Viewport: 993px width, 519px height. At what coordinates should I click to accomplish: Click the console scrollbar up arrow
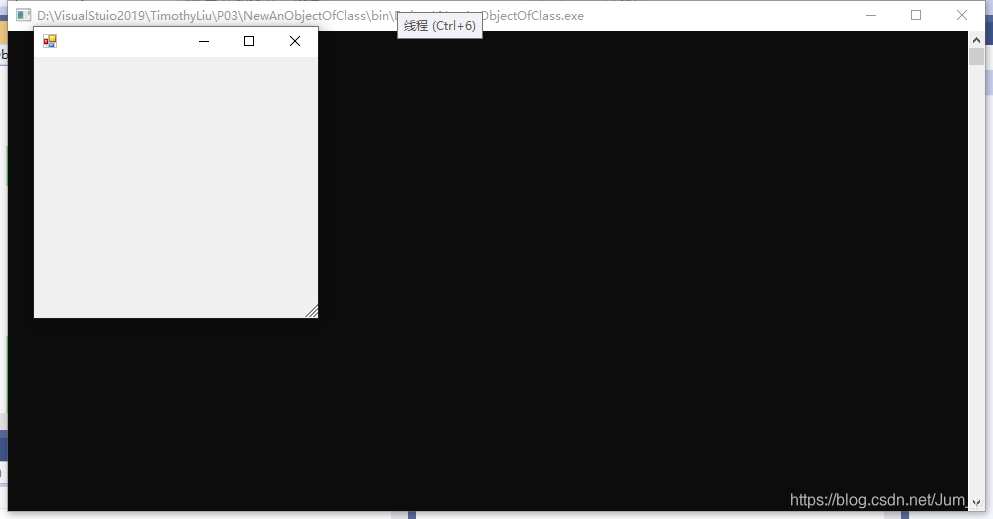[x=976, y=40]
